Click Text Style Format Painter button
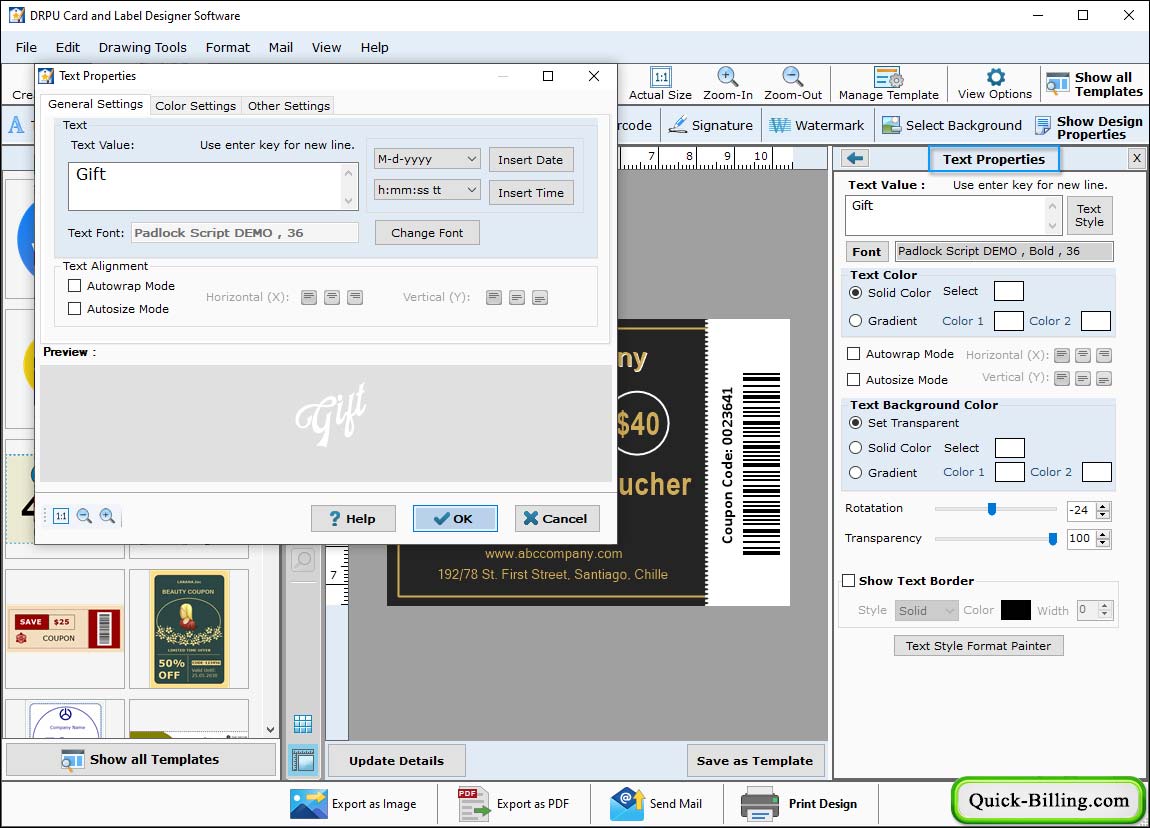The width and height of the screenshot is (1150, 828). point(978,645)
